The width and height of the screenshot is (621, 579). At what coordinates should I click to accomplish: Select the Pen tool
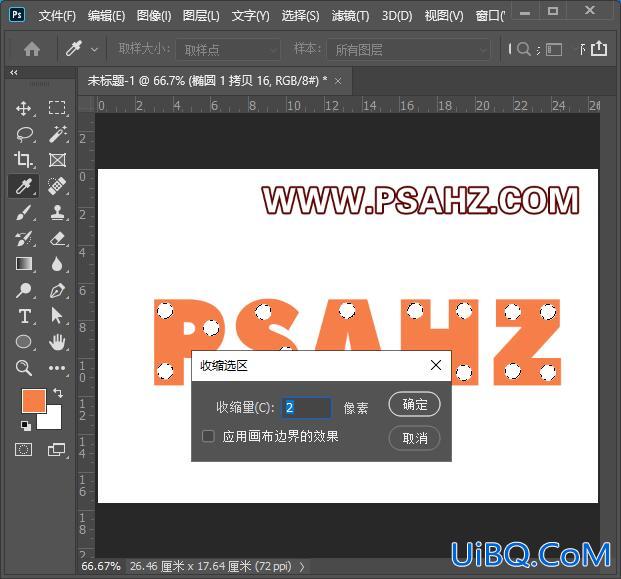[x=57, y=290]
